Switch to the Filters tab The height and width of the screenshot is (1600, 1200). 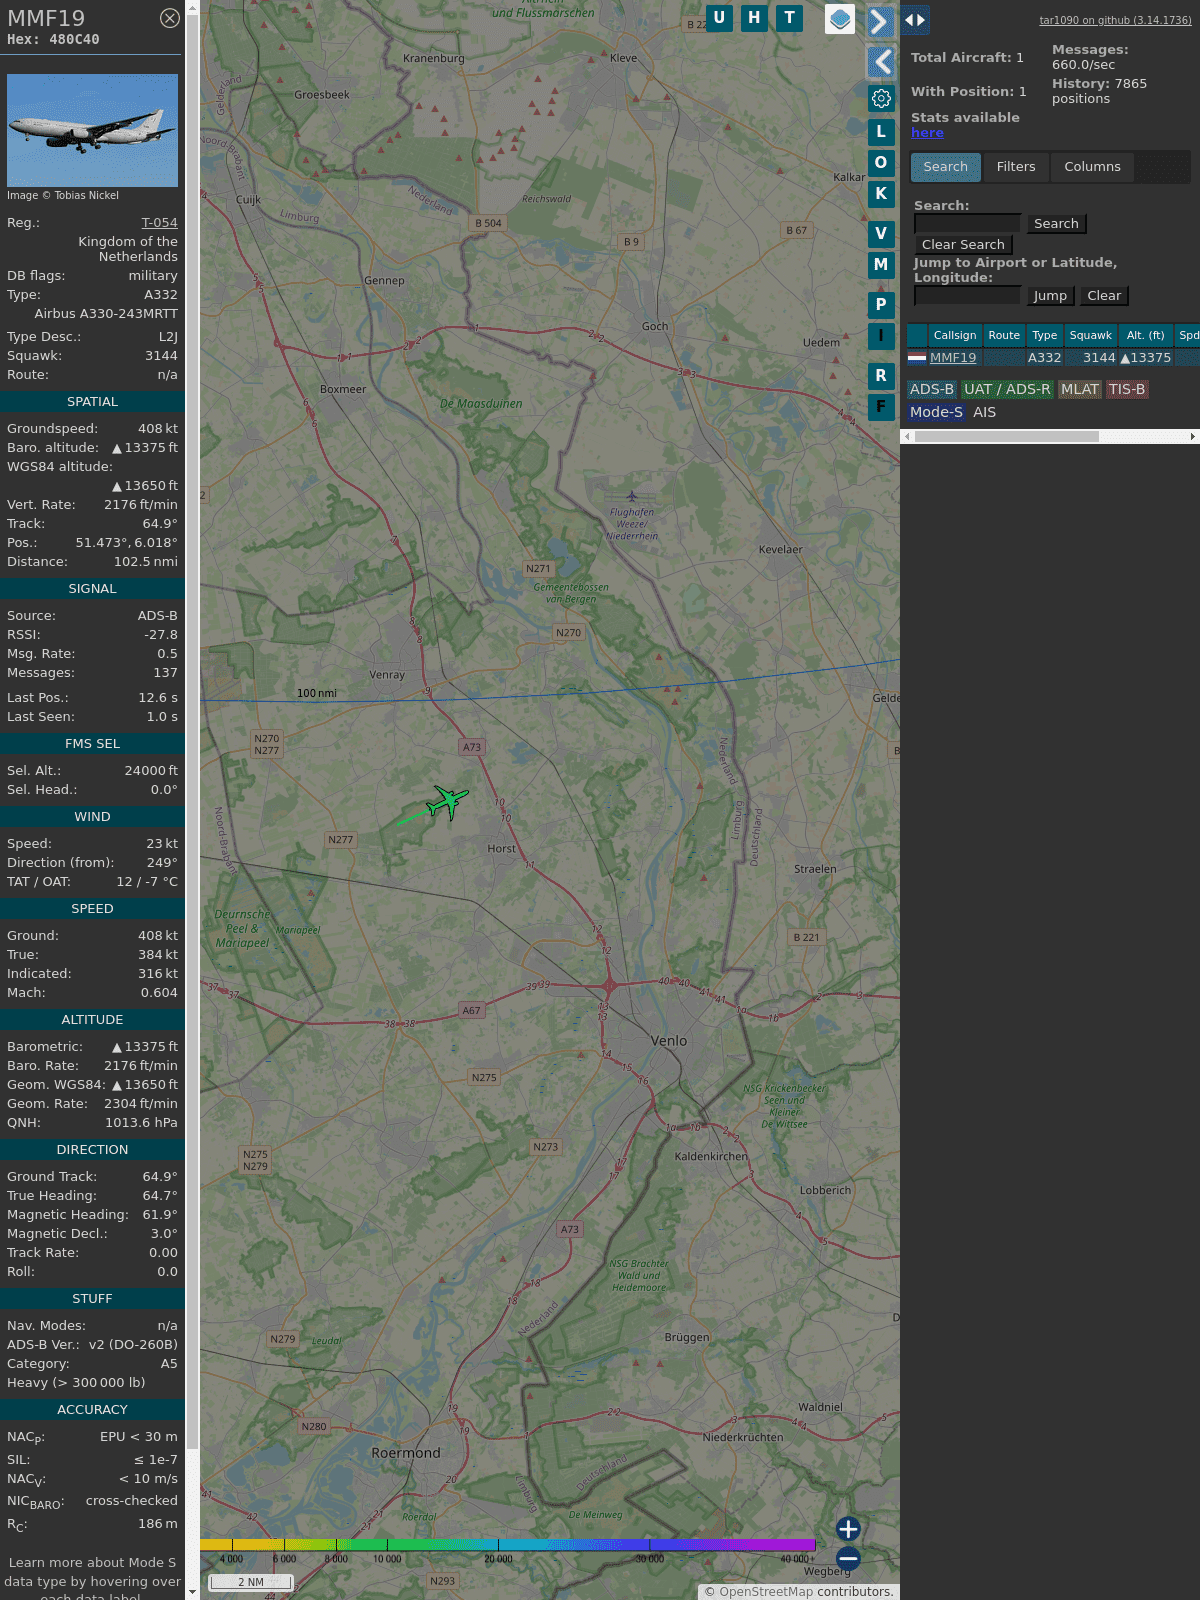[1016, 167]
